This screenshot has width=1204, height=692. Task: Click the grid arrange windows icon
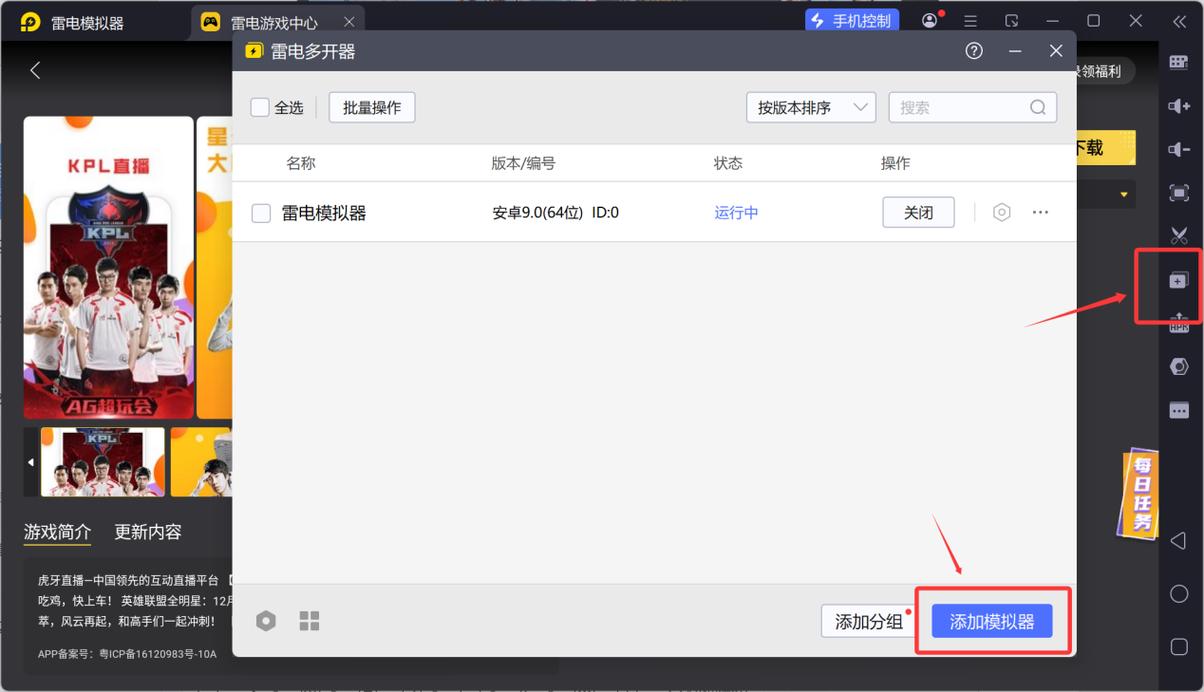tap(309, 621)
